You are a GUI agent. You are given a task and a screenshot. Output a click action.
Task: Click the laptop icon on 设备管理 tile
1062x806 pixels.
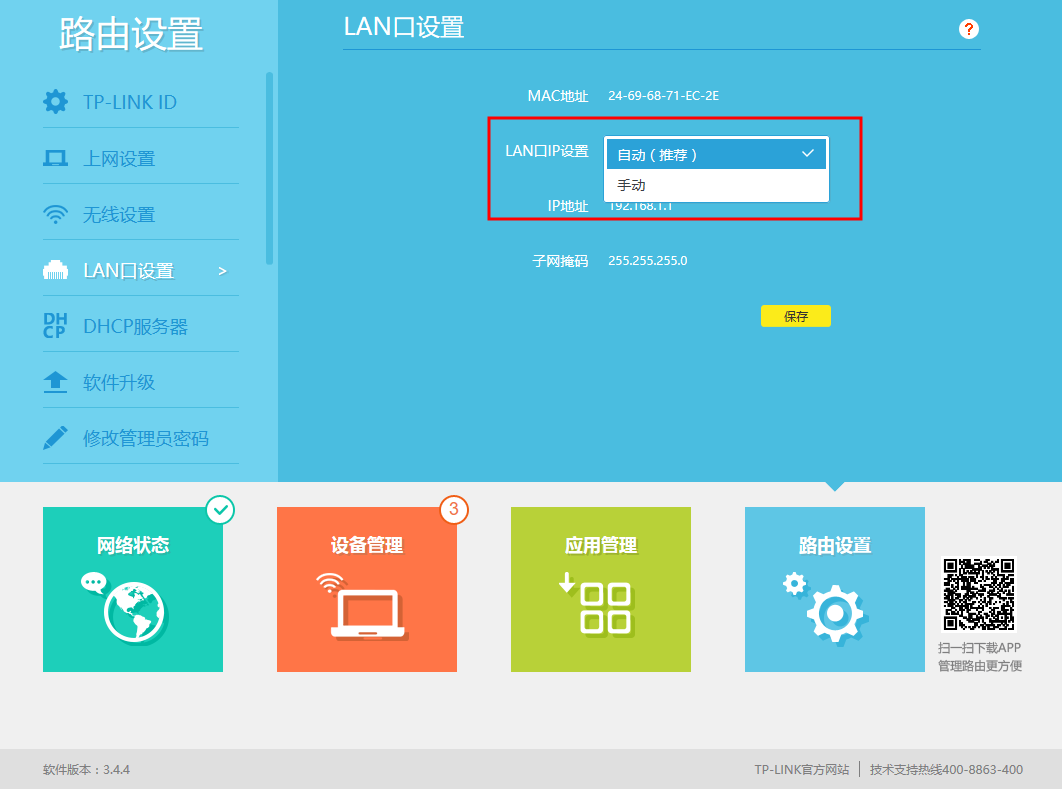click(368, 614)
